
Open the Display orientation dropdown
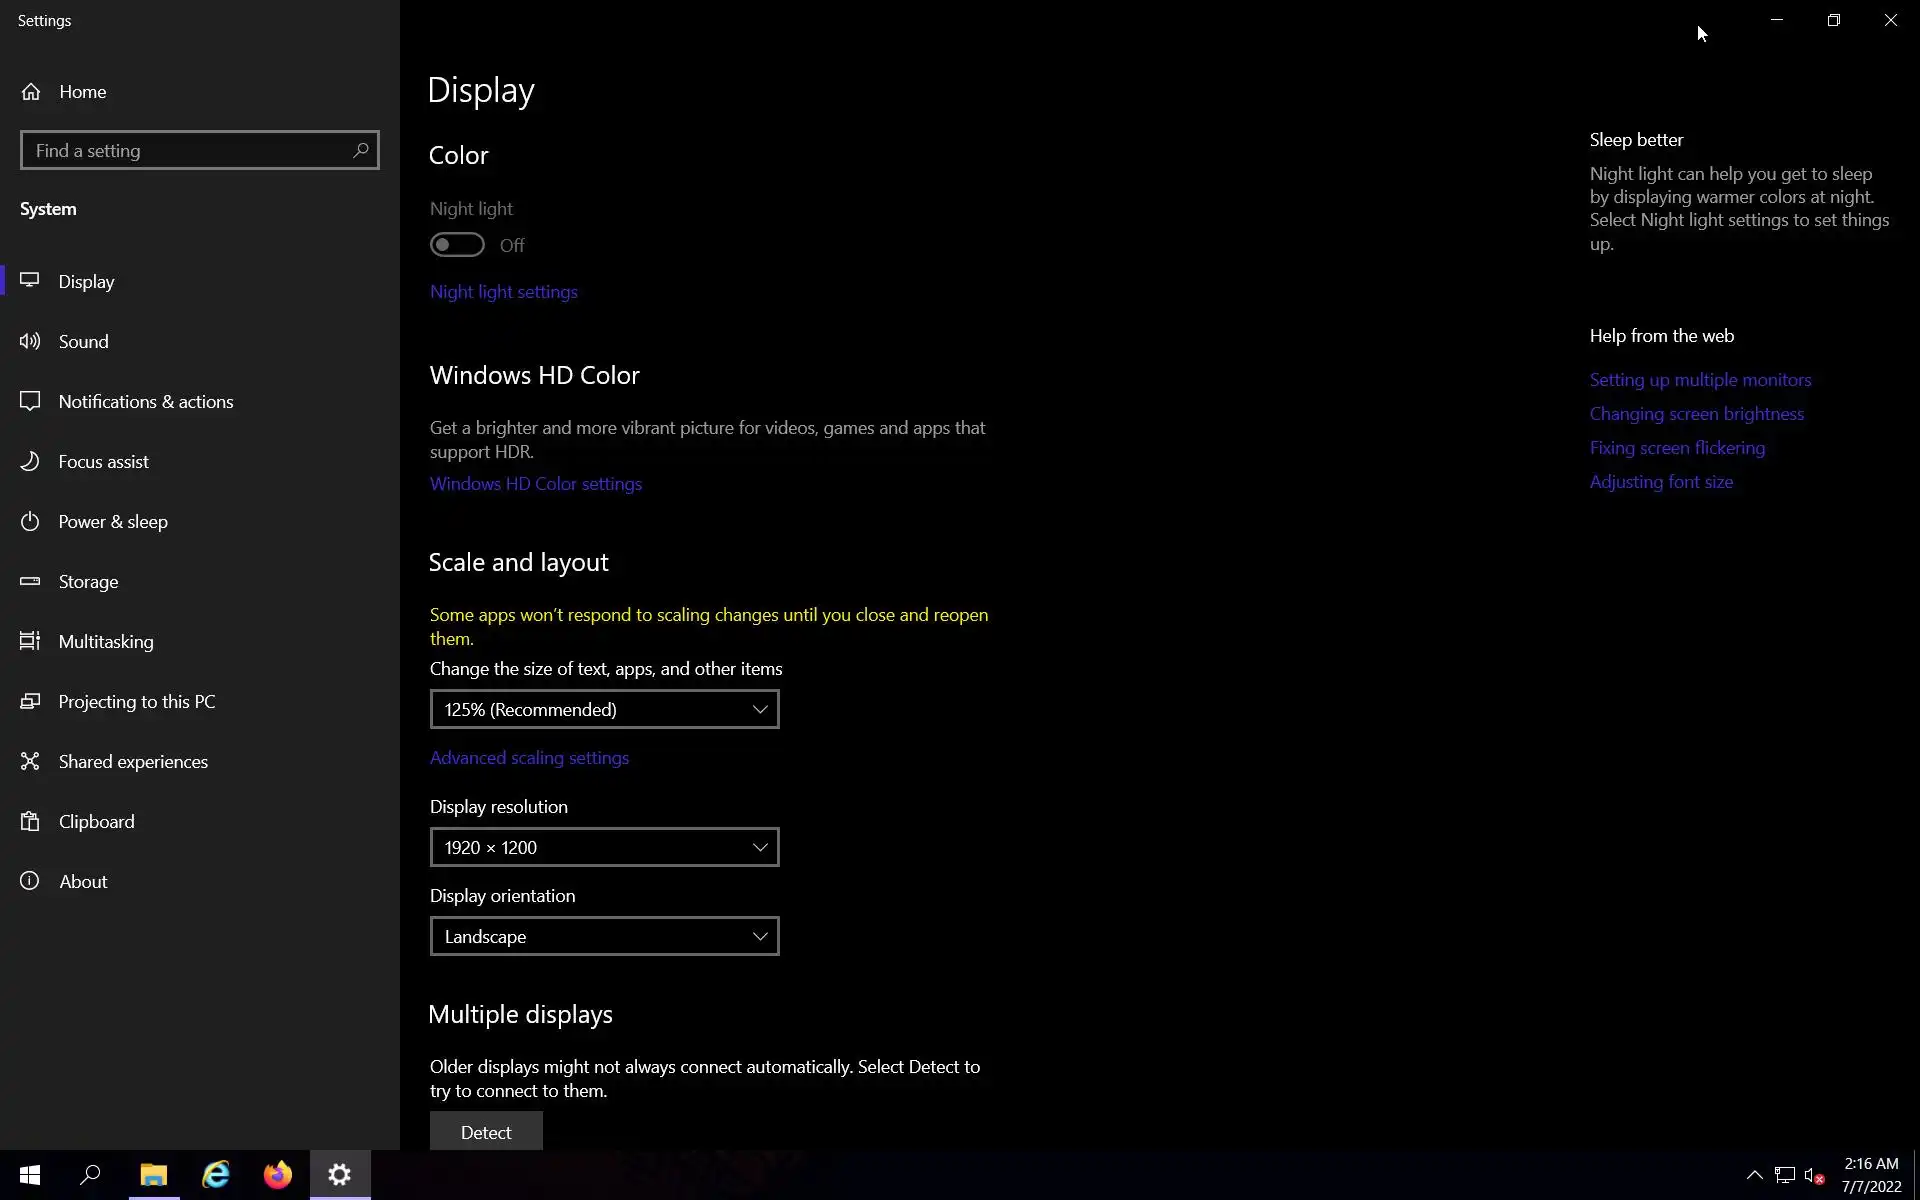tap(604, 936)
